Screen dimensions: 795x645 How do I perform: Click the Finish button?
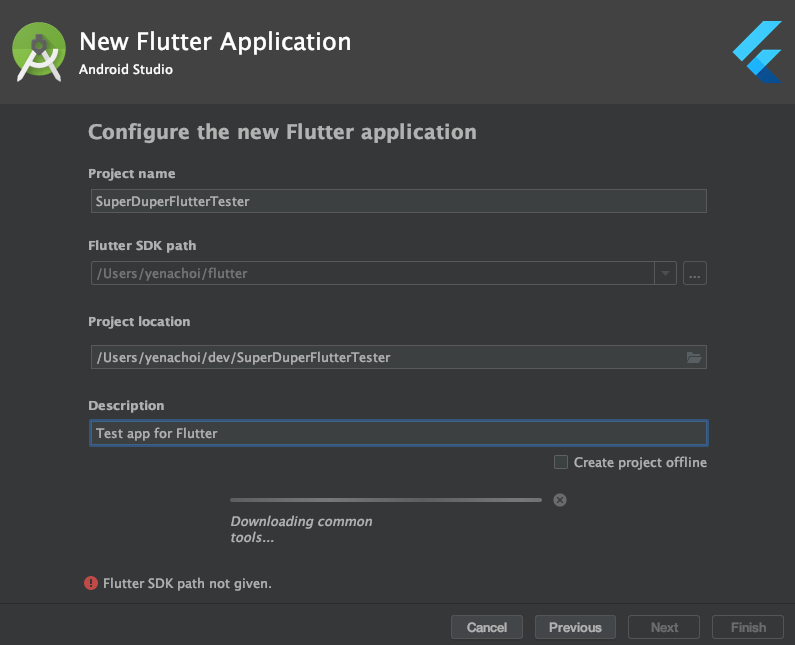(748, 627)
